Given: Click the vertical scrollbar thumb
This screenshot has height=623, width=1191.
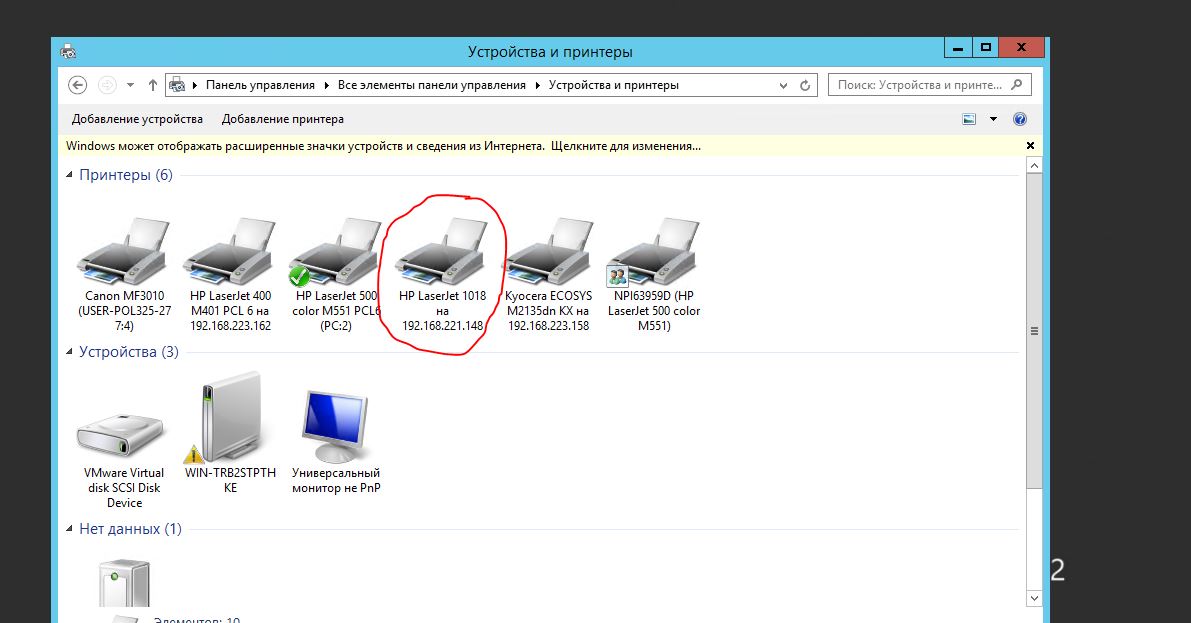Looking at the screenshot, I should pyautogui.click(x=1034, y=331).
